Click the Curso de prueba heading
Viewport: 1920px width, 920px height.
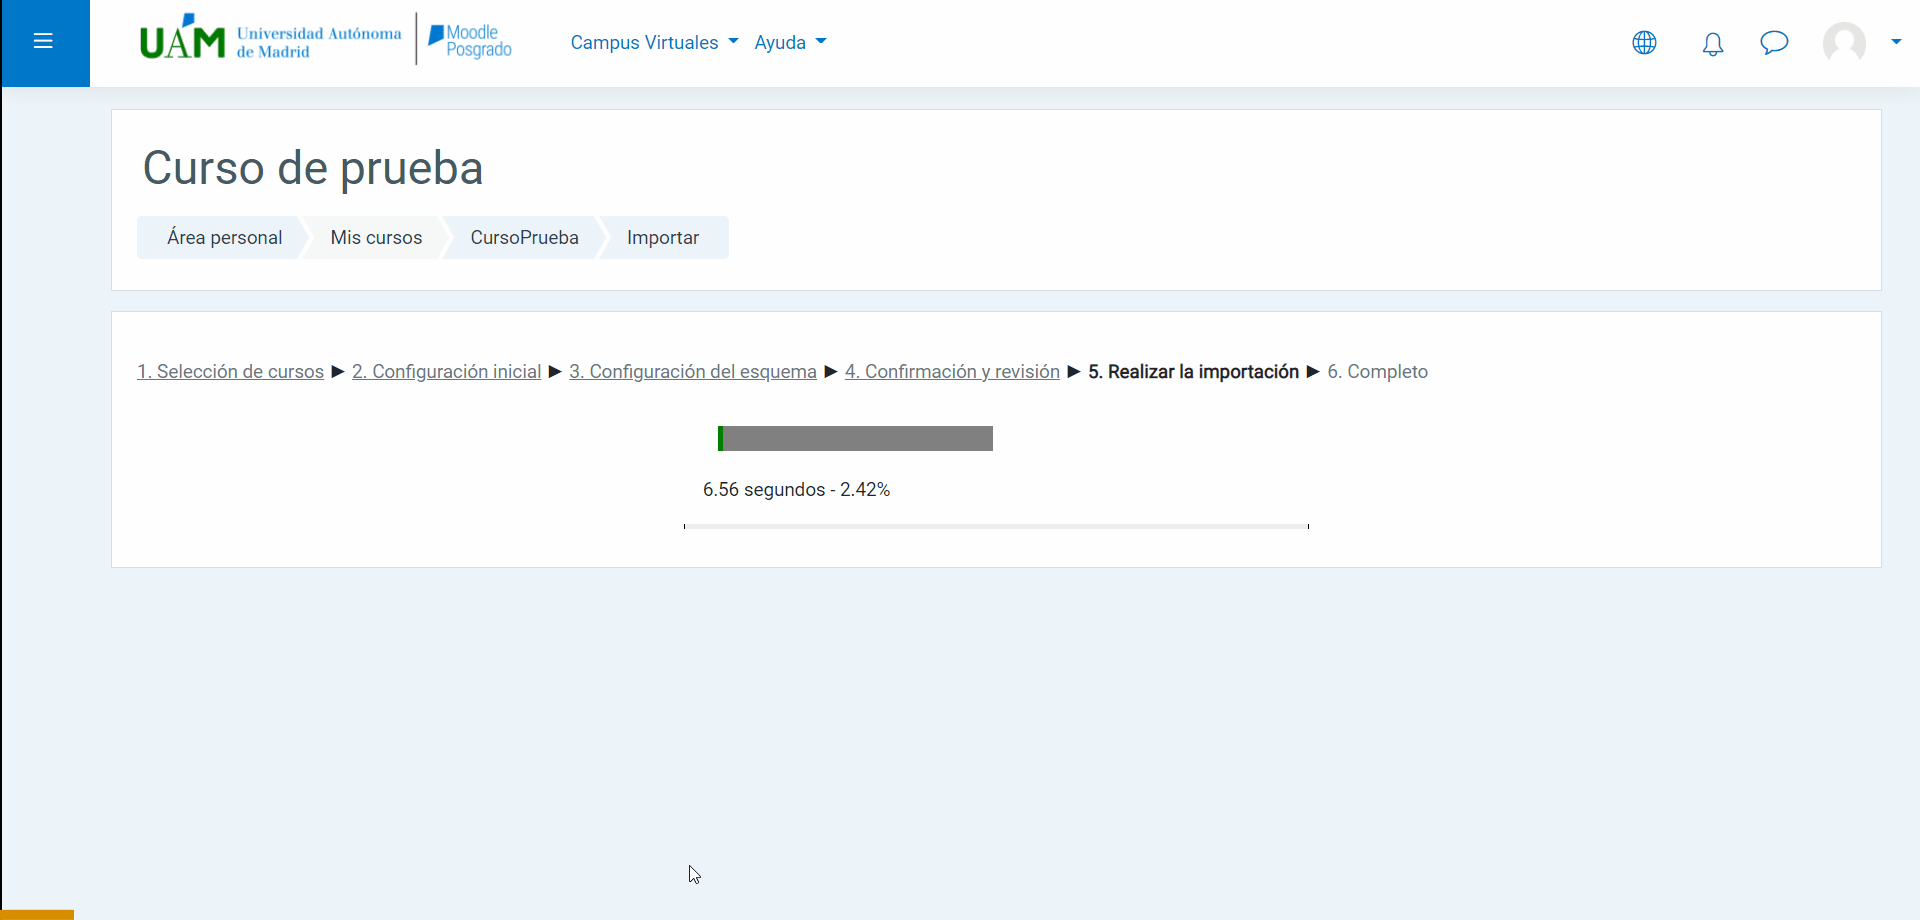(313, 168)
